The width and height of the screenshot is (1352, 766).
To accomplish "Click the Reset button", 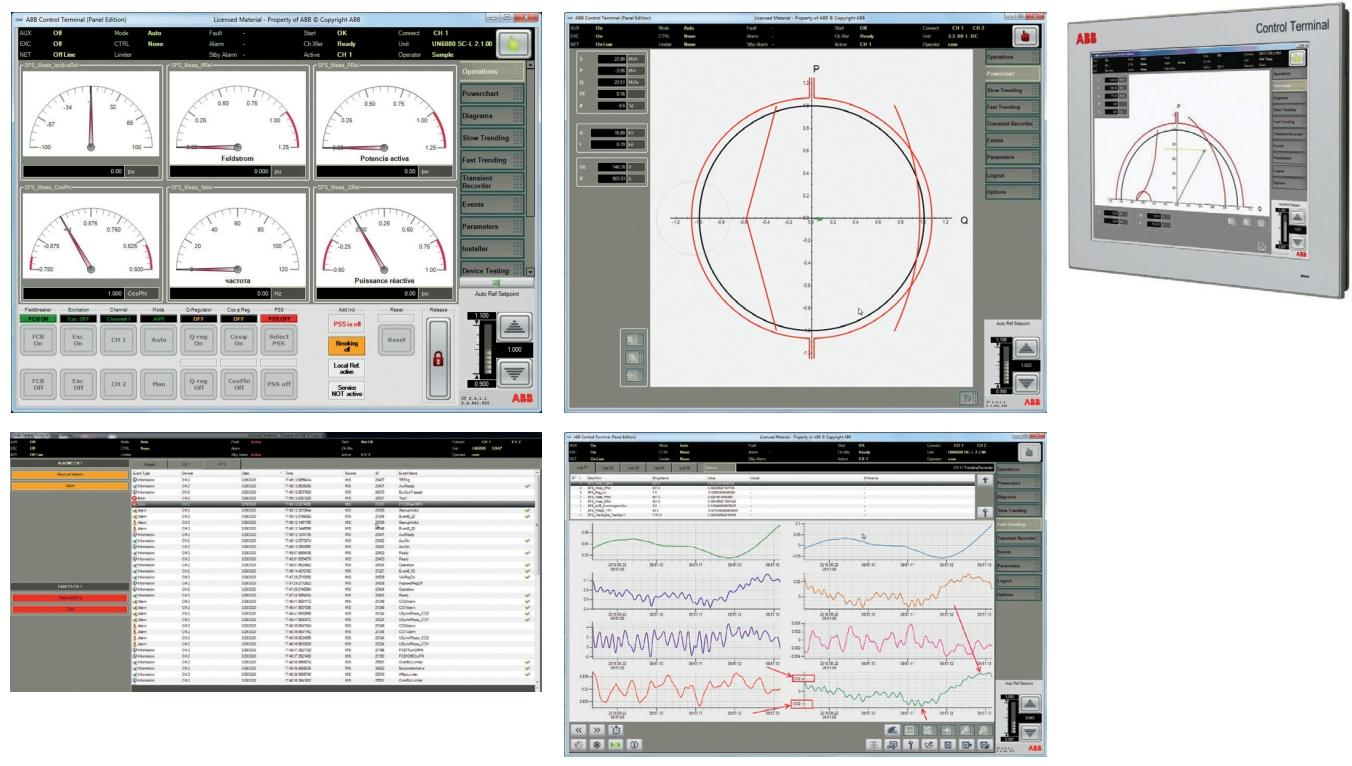I will click(x=395, y=341).
